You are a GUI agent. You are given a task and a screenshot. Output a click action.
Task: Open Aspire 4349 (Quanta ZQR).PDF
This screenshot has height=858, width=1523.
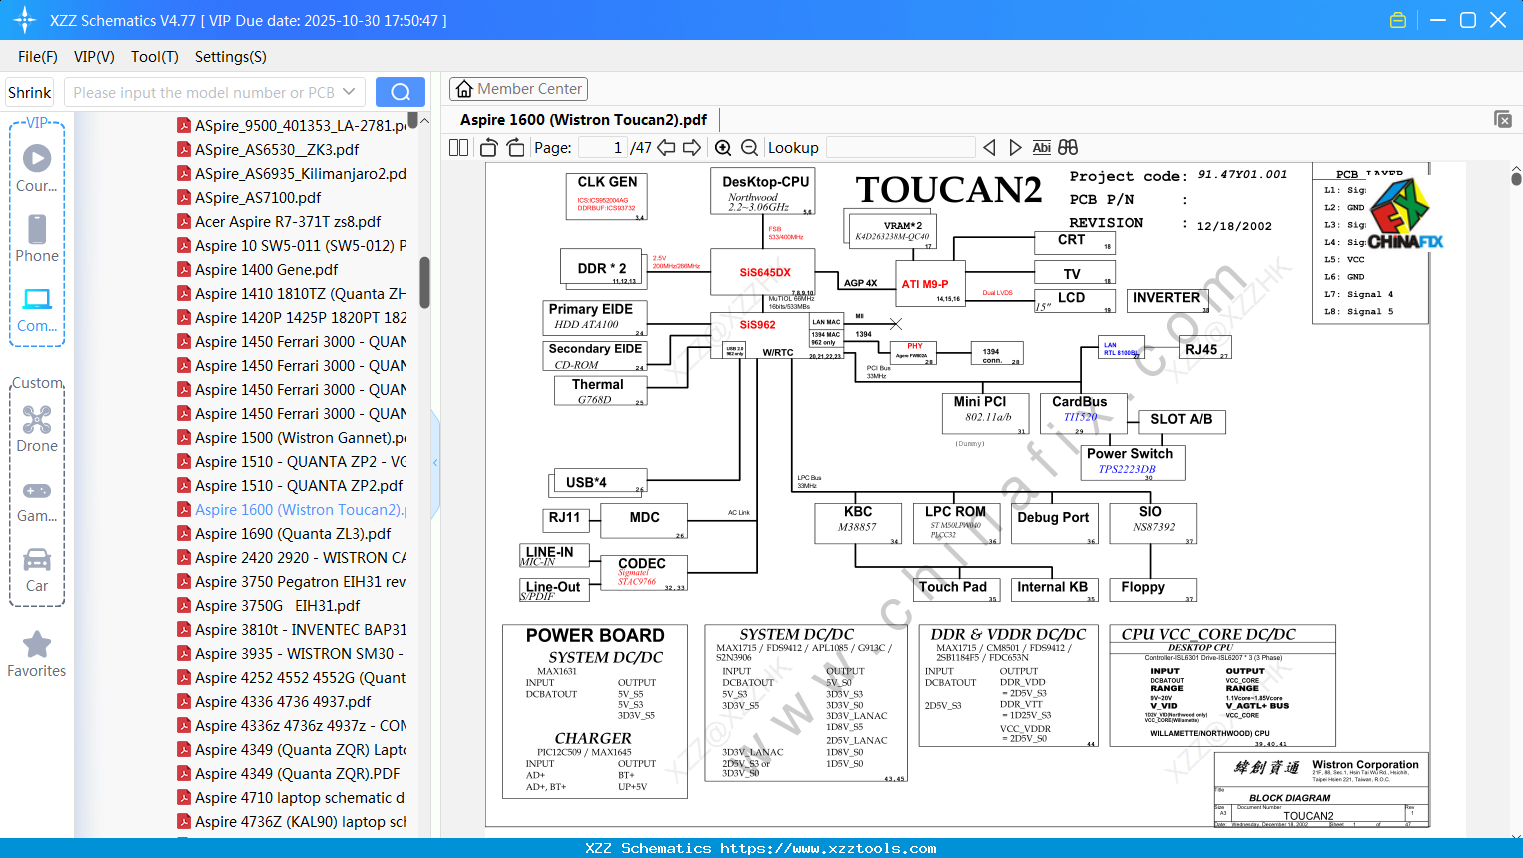coord(298,773)
